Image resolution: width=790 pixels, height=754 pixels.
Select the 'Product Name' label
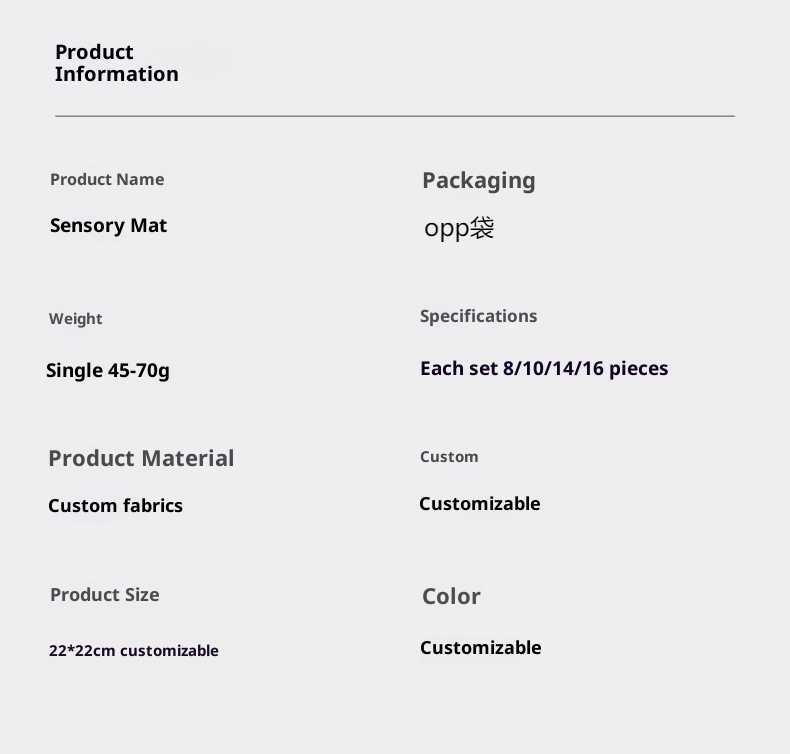(x=107, y=180)
